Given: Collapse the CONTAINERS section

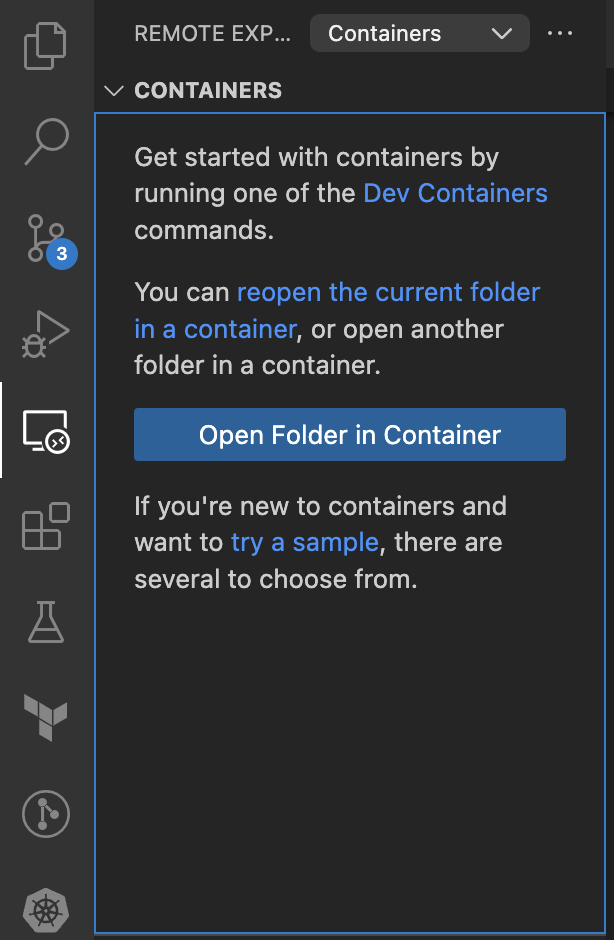Looking at the screenshot, I should coord(113,91).
